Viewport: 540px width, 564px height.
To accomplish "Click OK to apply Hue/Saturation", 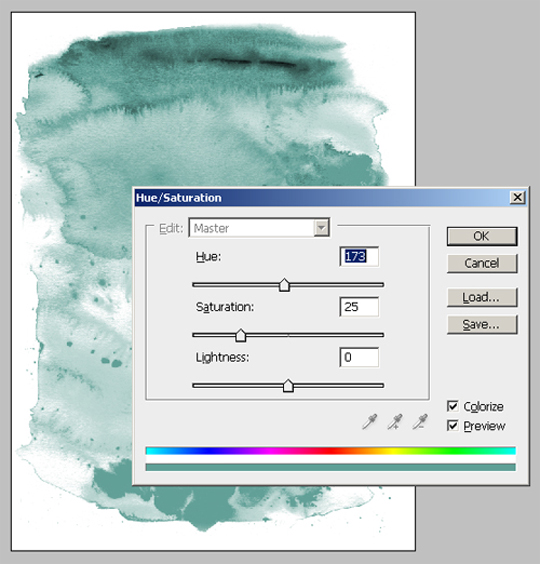I will coord(482,236).
